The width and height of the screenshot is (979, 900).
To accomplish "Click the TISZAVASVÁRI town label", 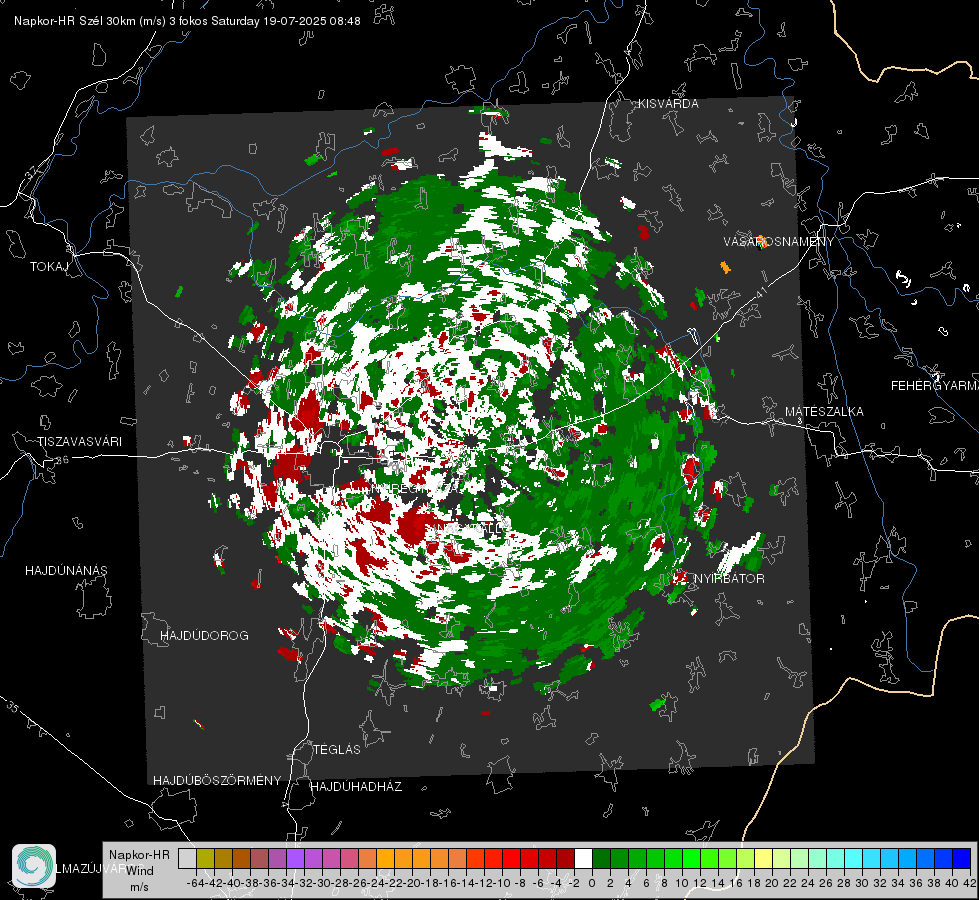I will 80,442.
